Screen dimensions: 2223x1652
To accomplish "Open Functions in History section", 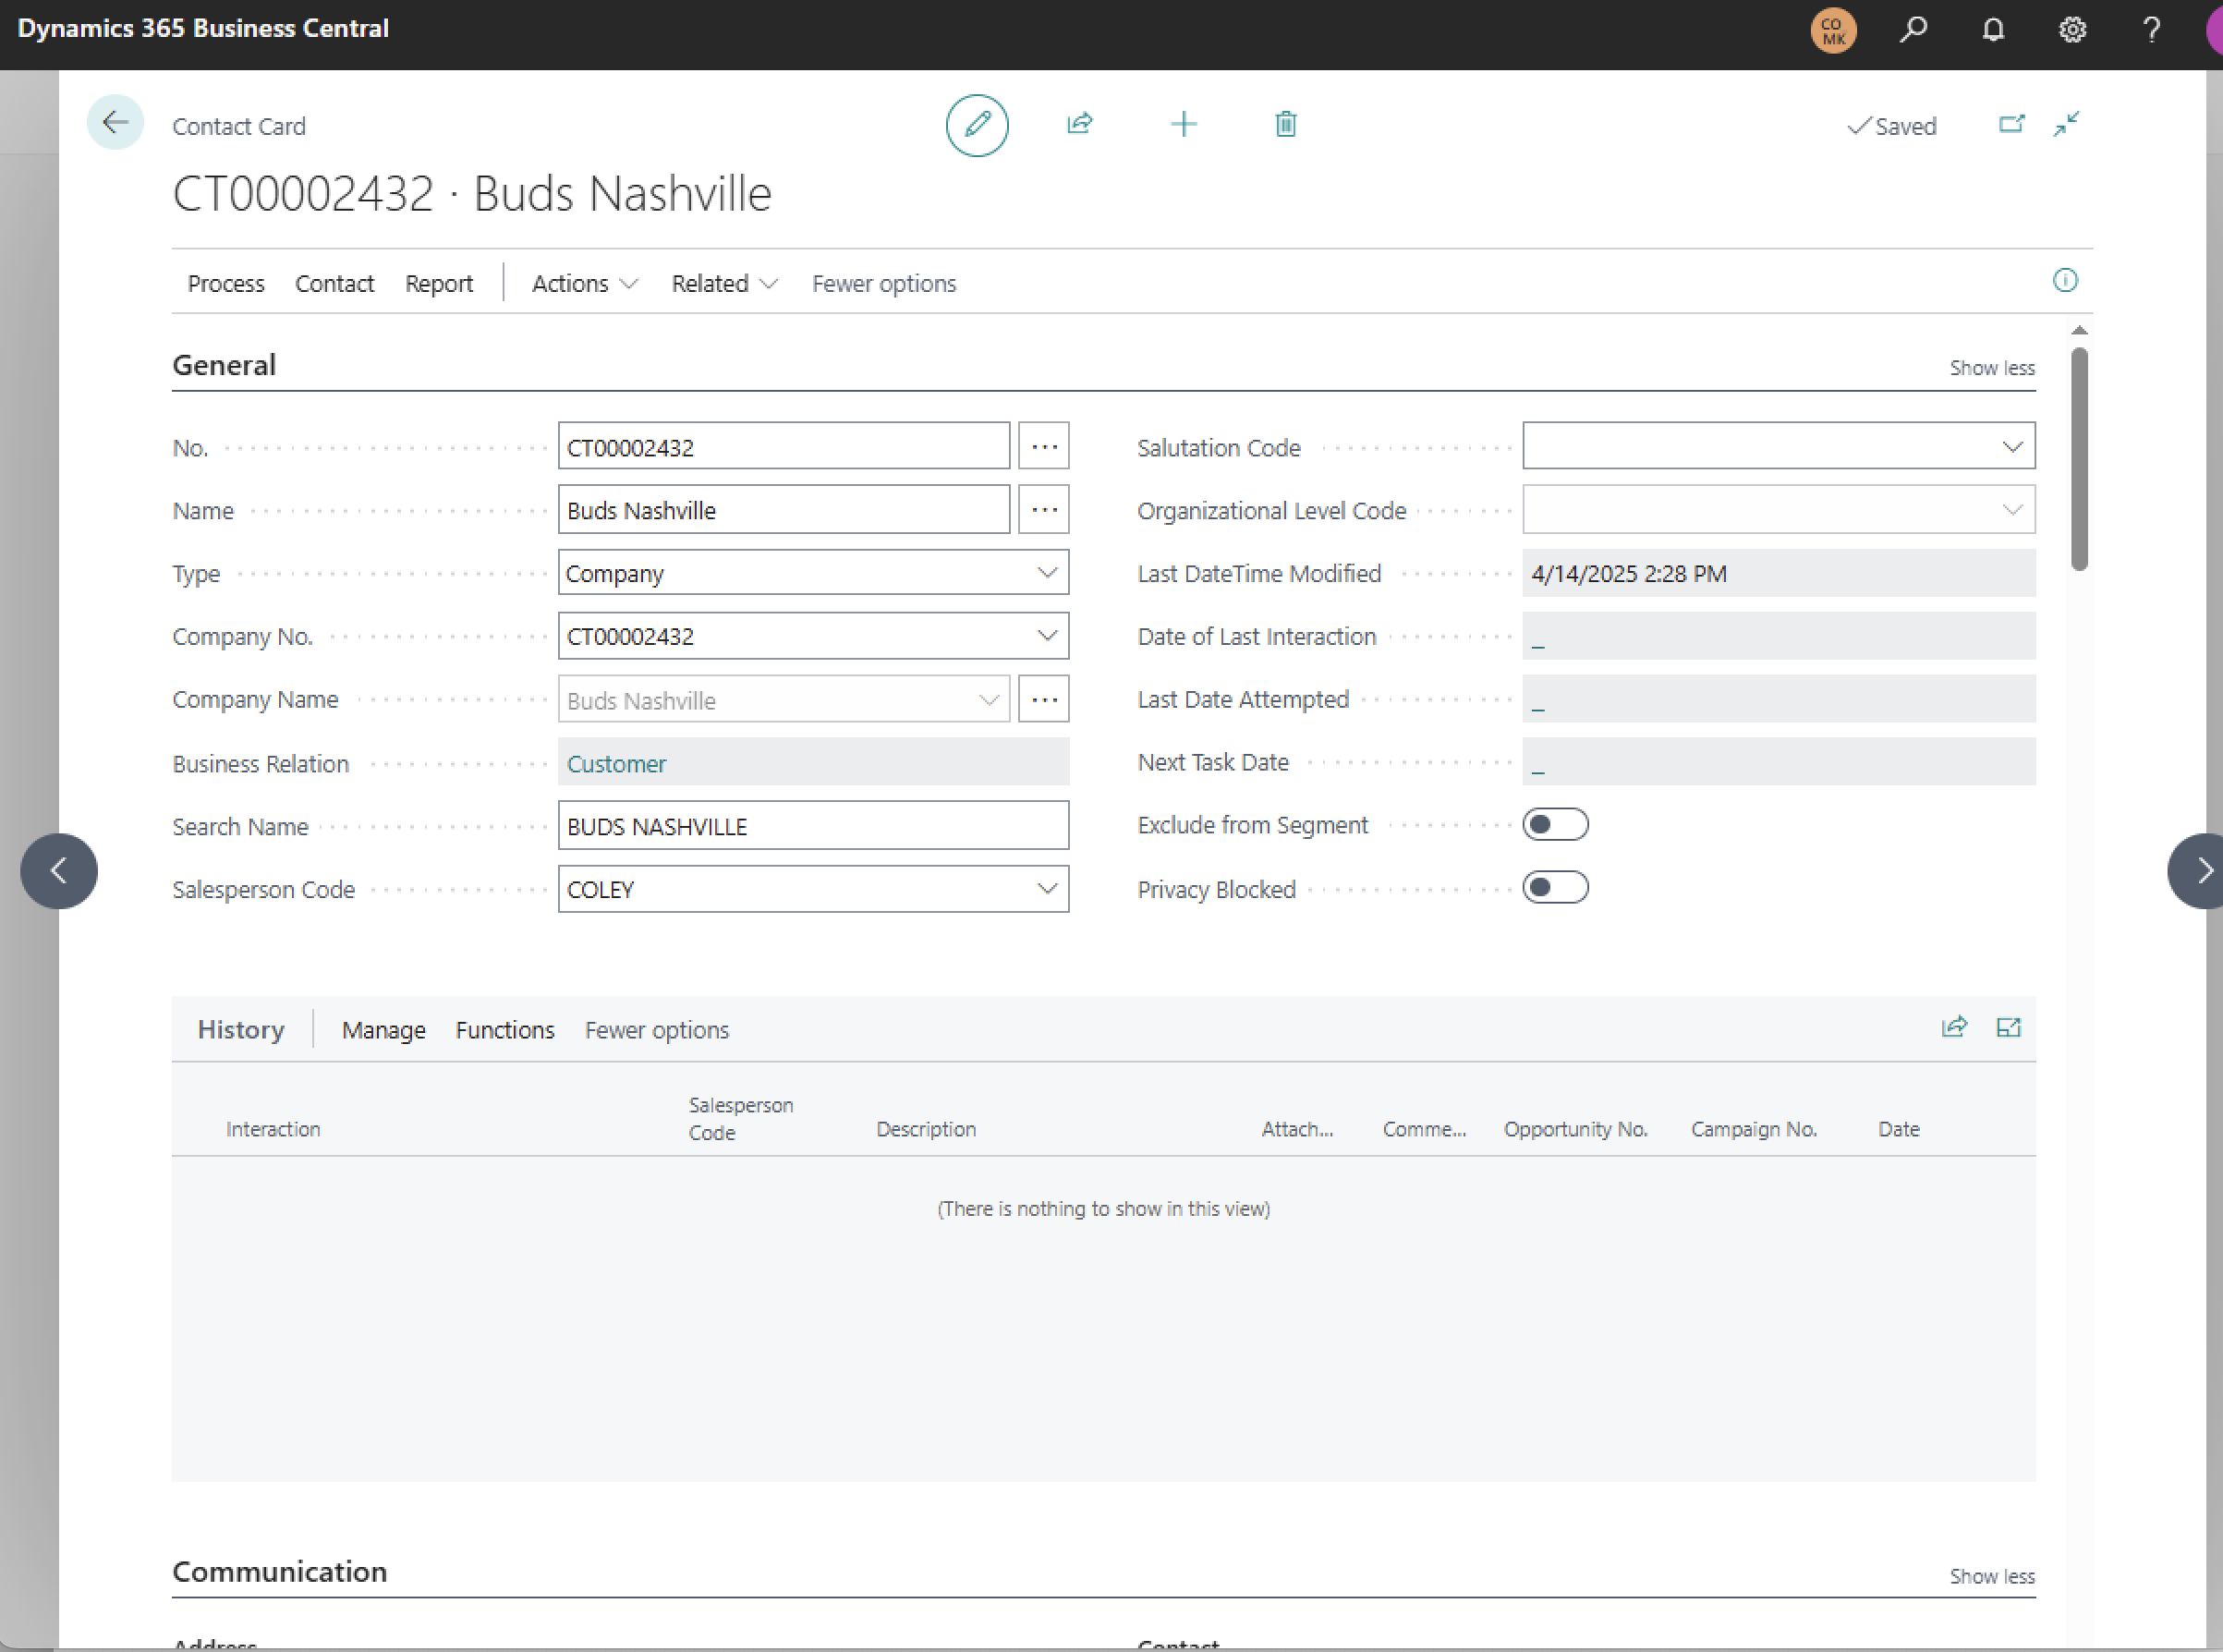I will 505,1030.
